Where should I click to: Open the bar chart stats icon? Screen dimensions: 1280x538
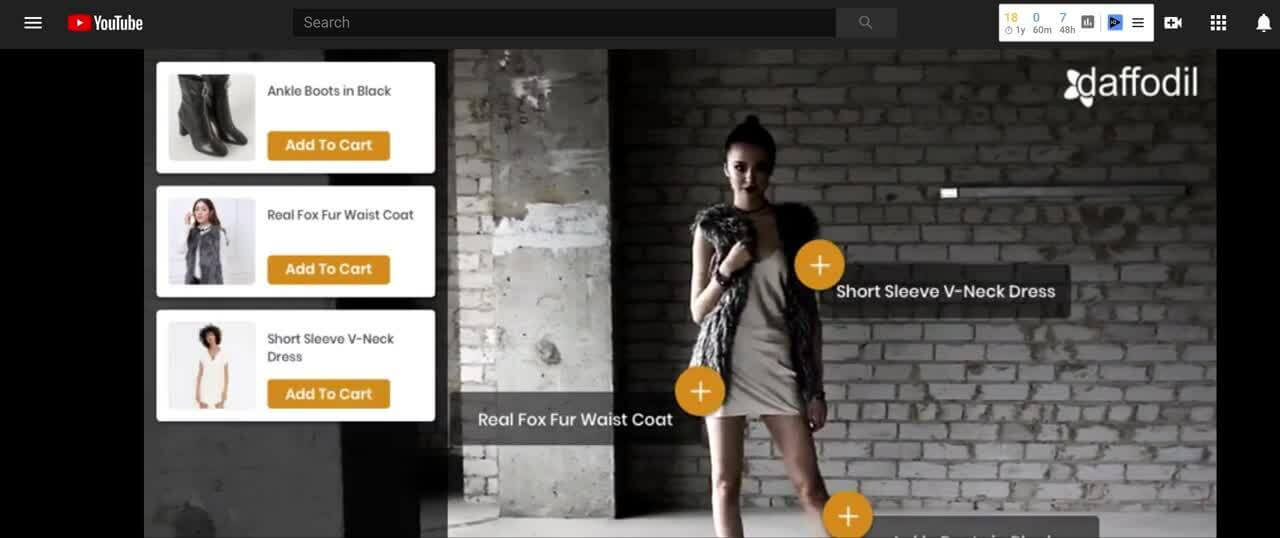1088,22
